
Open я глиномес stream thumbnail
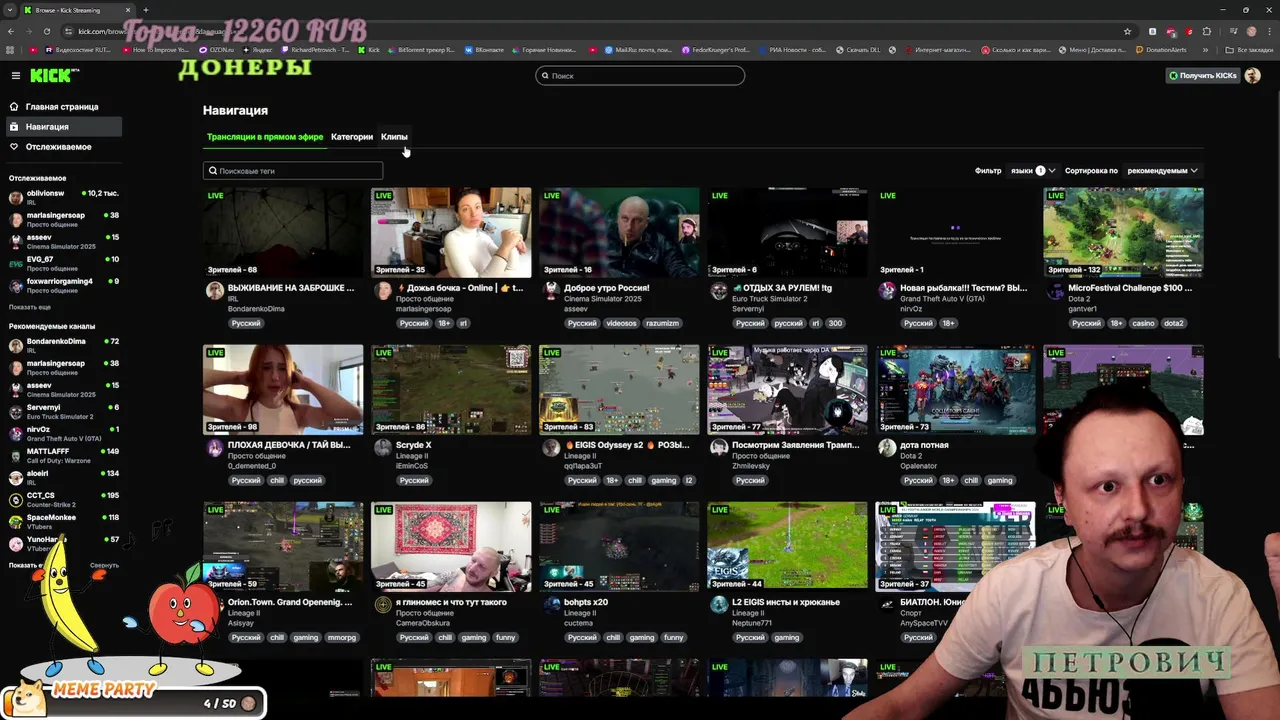coord(451,546)
